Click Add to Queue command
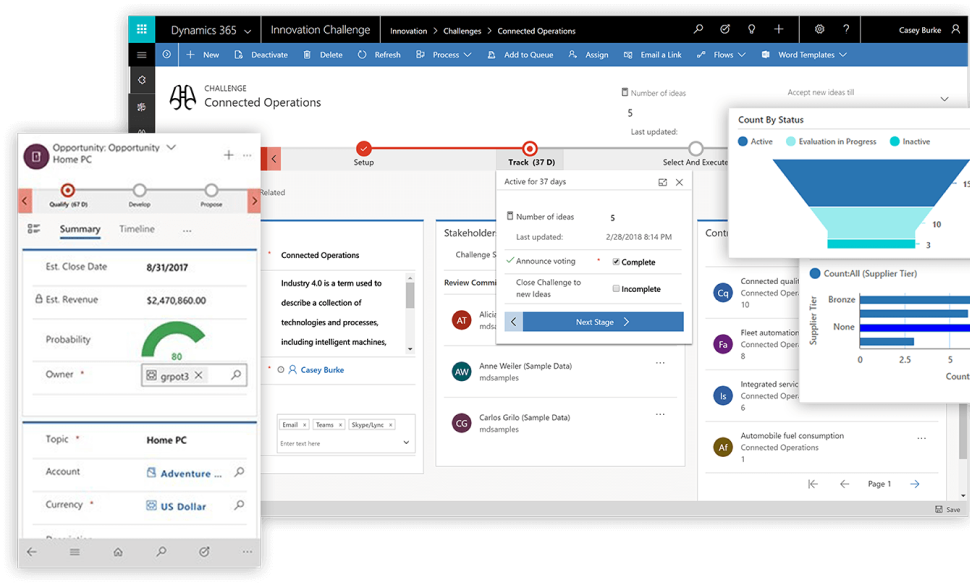The image size is (970, 584). tap(520, 54)
